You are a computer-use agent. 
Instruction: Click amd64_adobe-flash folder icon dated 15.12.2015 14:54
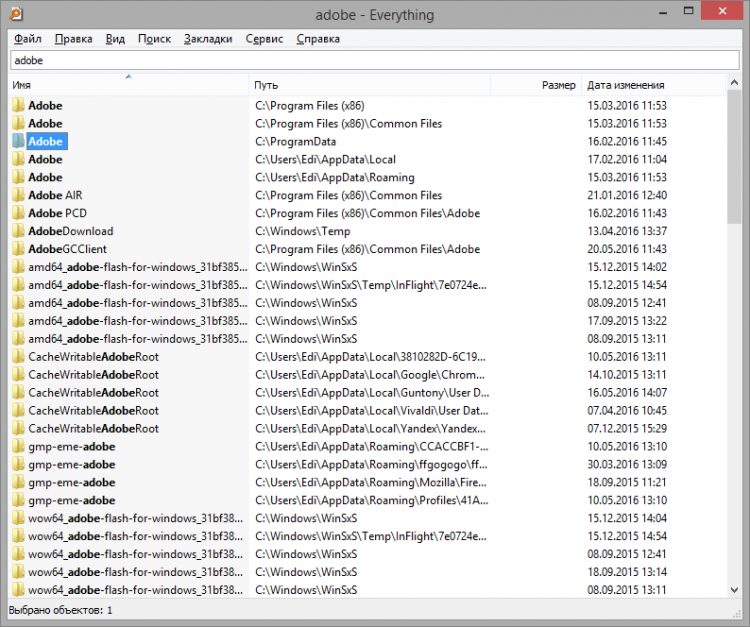pos(18,285)
